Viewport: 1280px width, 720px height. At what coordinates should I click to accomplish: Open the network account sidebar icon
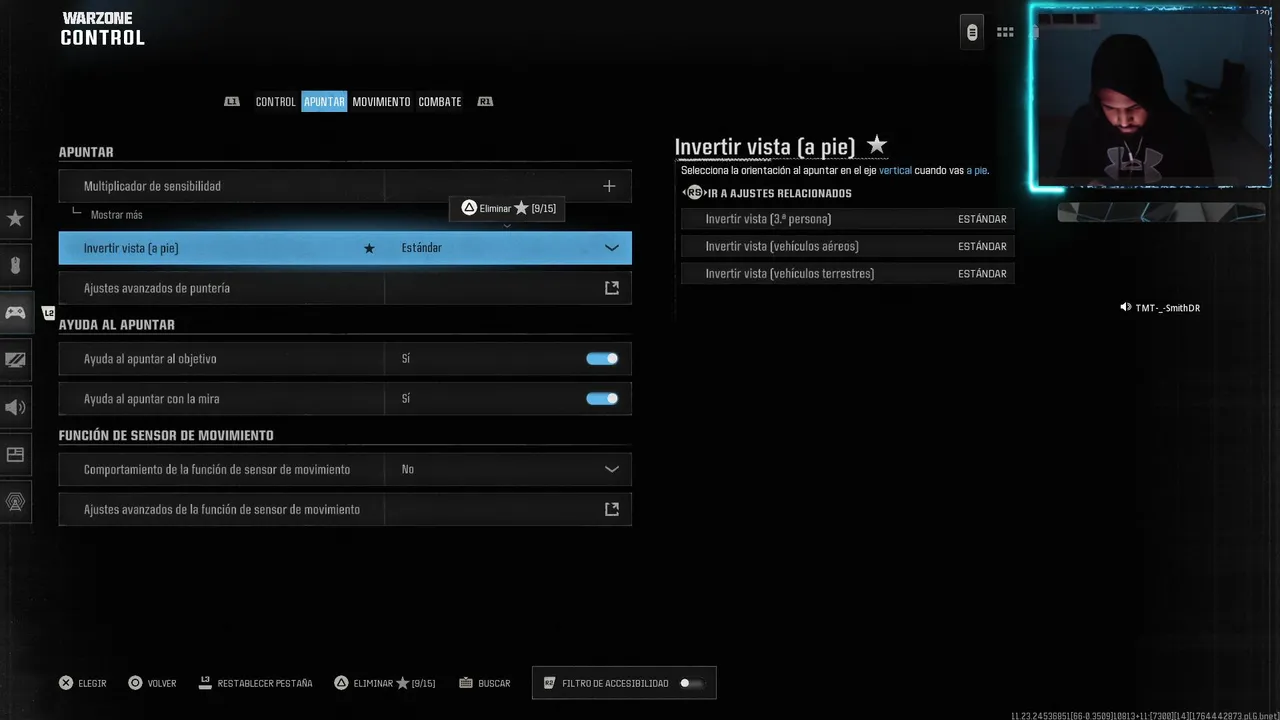coord(15,502)
